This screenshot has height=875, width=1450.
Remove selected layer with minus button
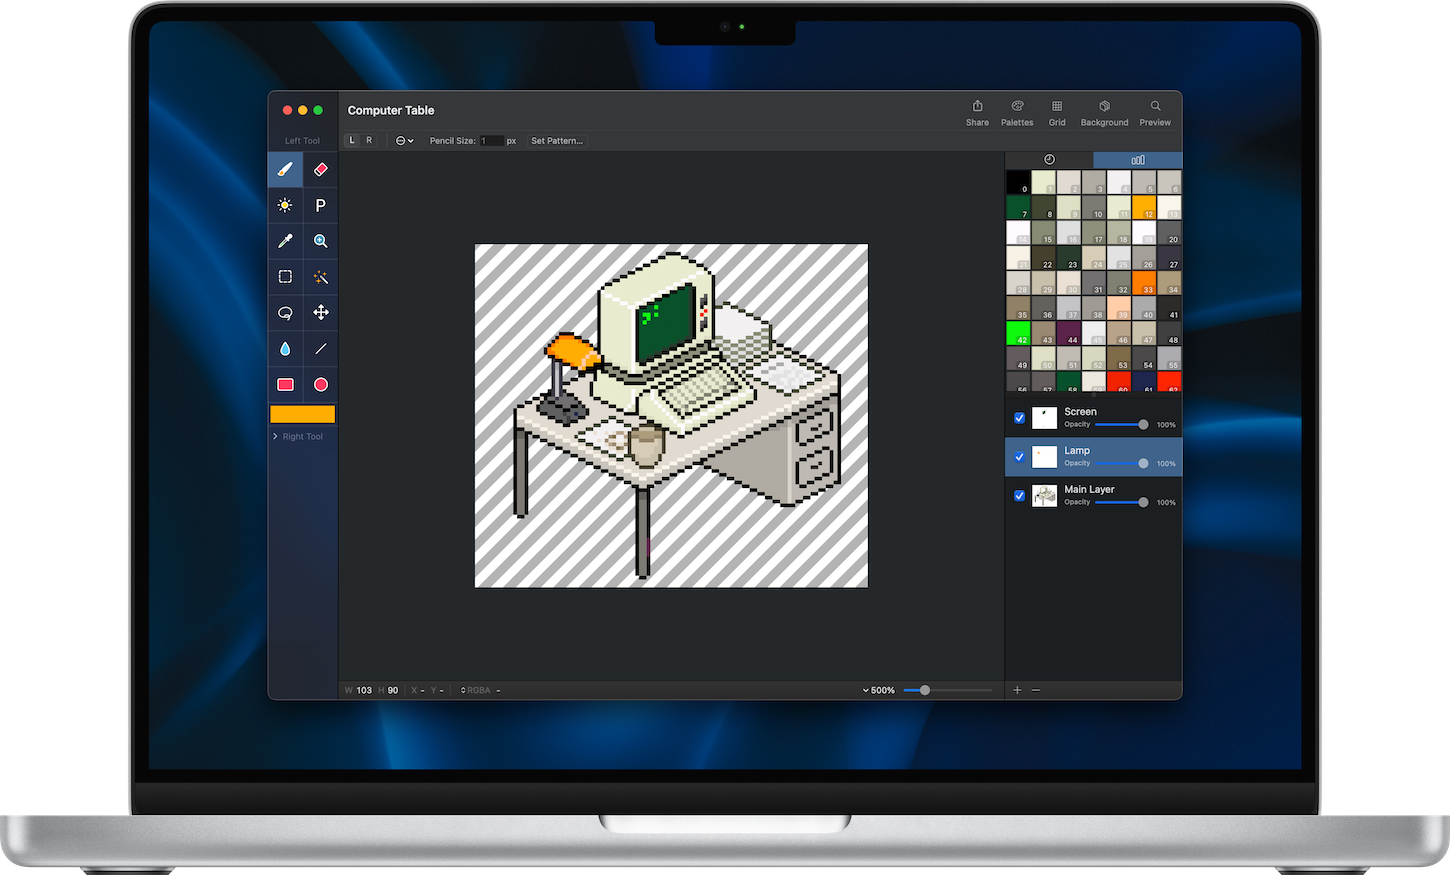point(1036,690)
